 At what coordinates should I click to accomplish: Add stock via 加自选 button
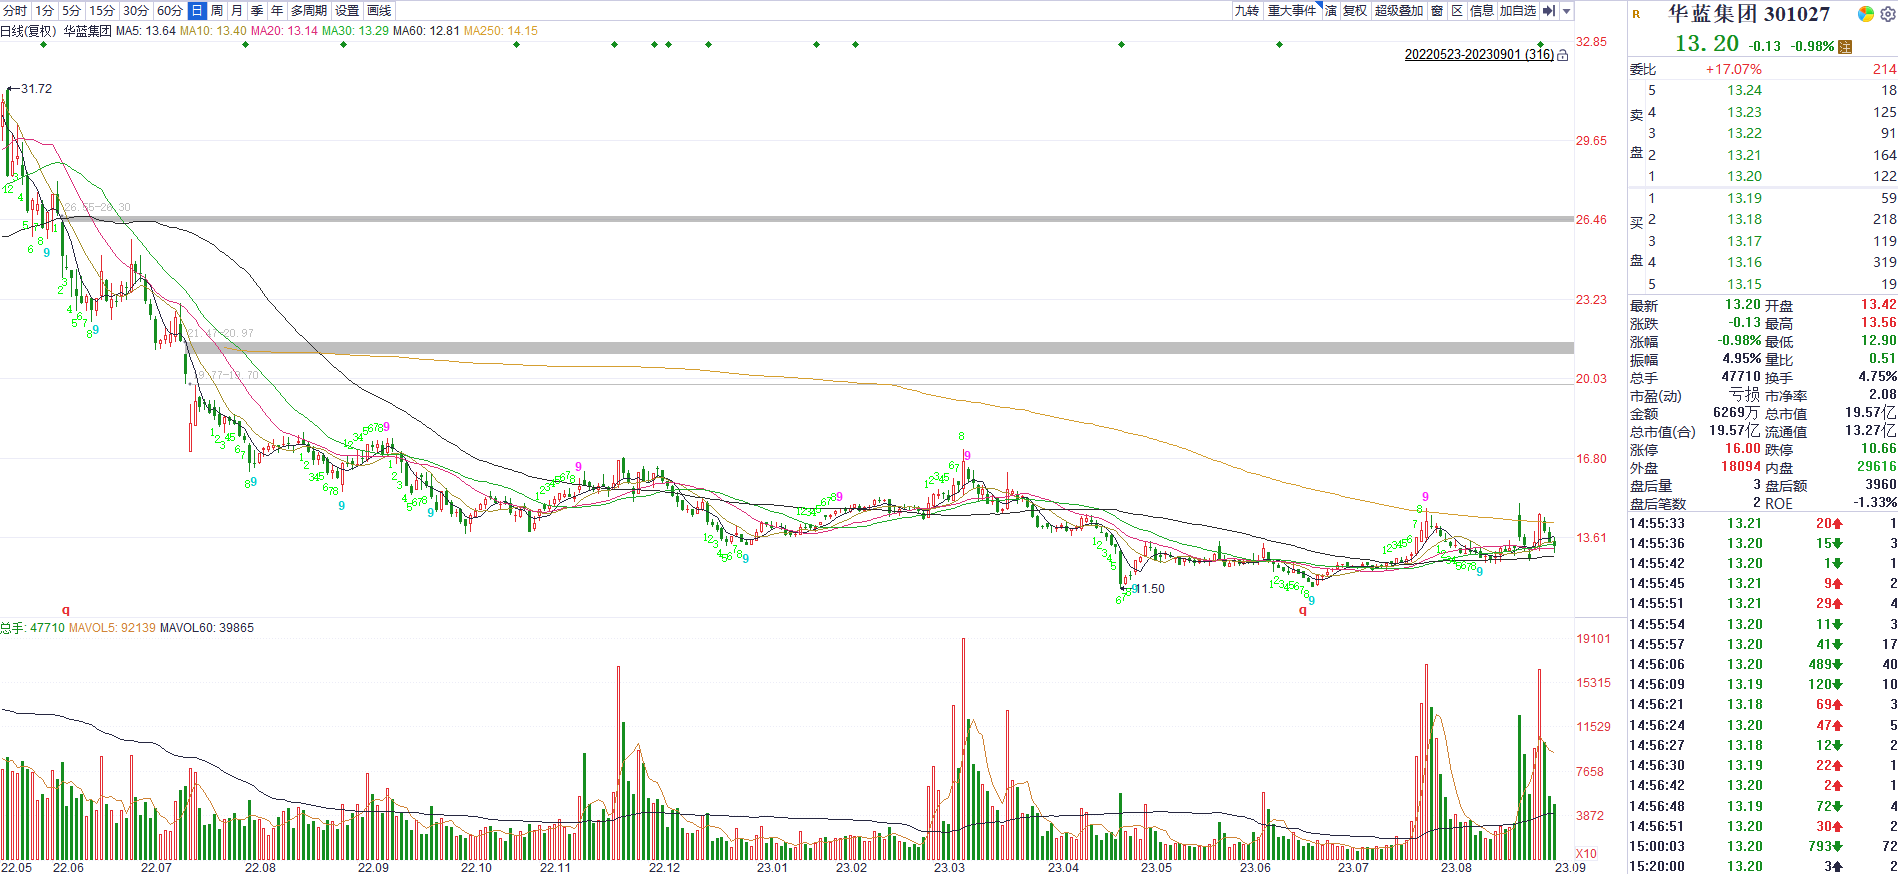tap(1518, 11)
